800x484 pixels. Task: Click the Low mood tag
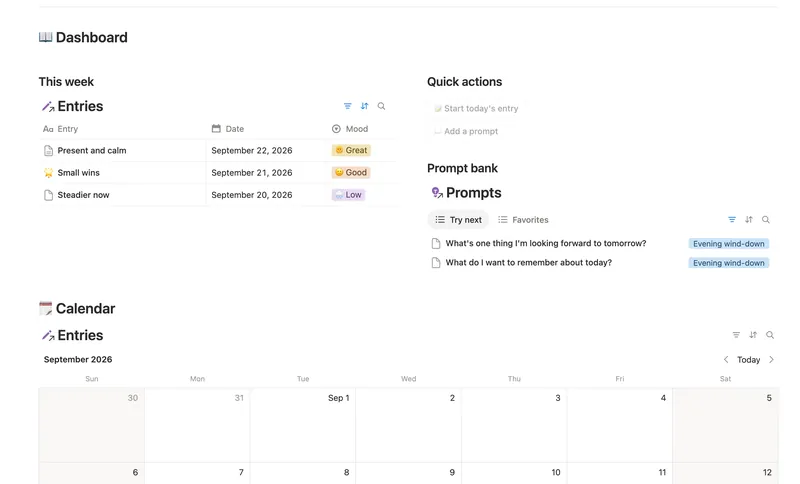click(348, 195)
